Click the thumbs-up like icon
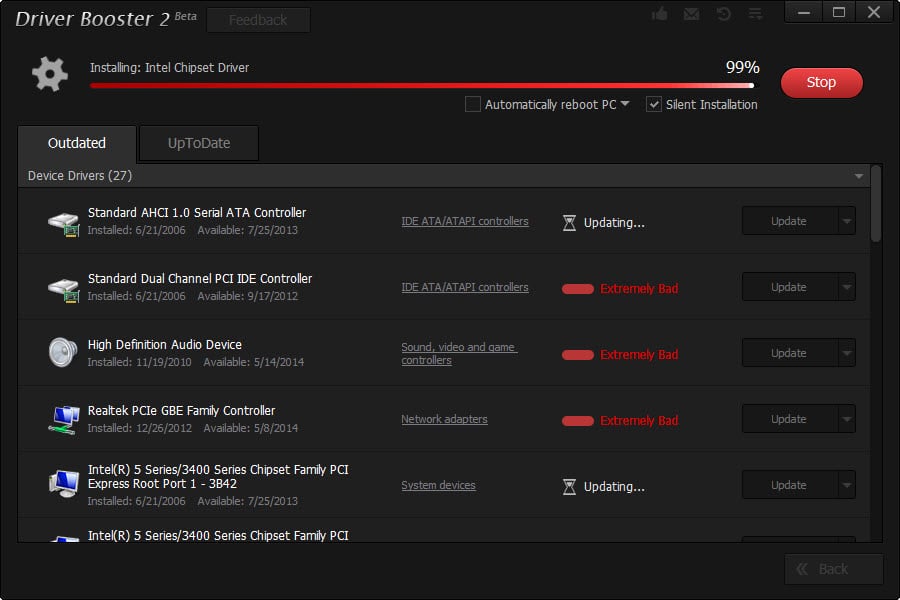Image resolution: width=900 pixels, height=600 pixels. point(660,14)
